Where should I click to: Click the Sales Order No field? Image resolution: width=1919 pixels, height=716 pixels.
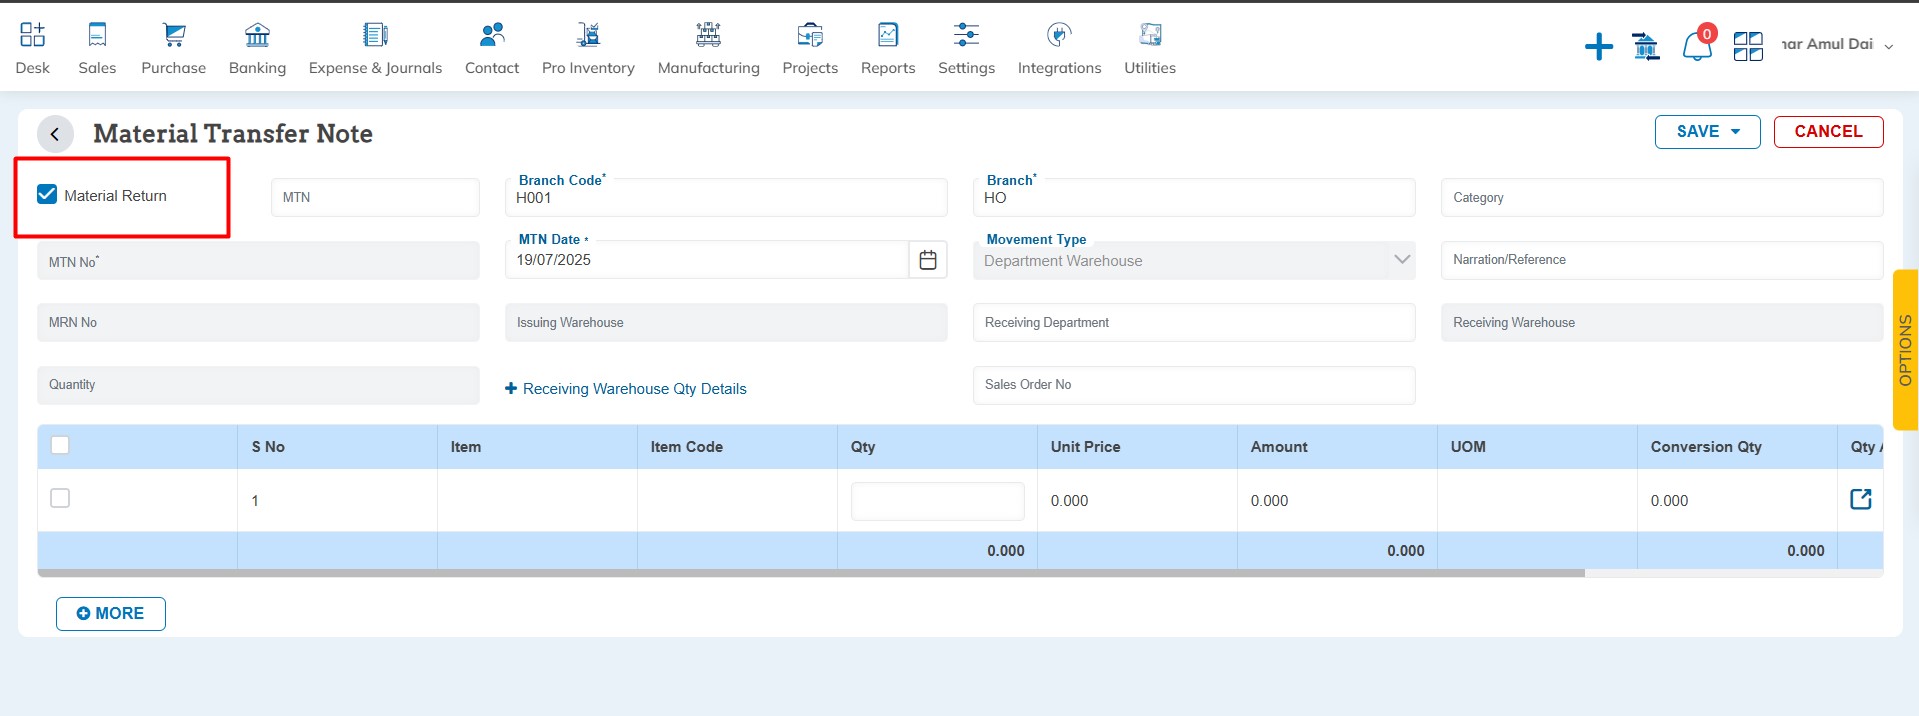pos(1194,385)
